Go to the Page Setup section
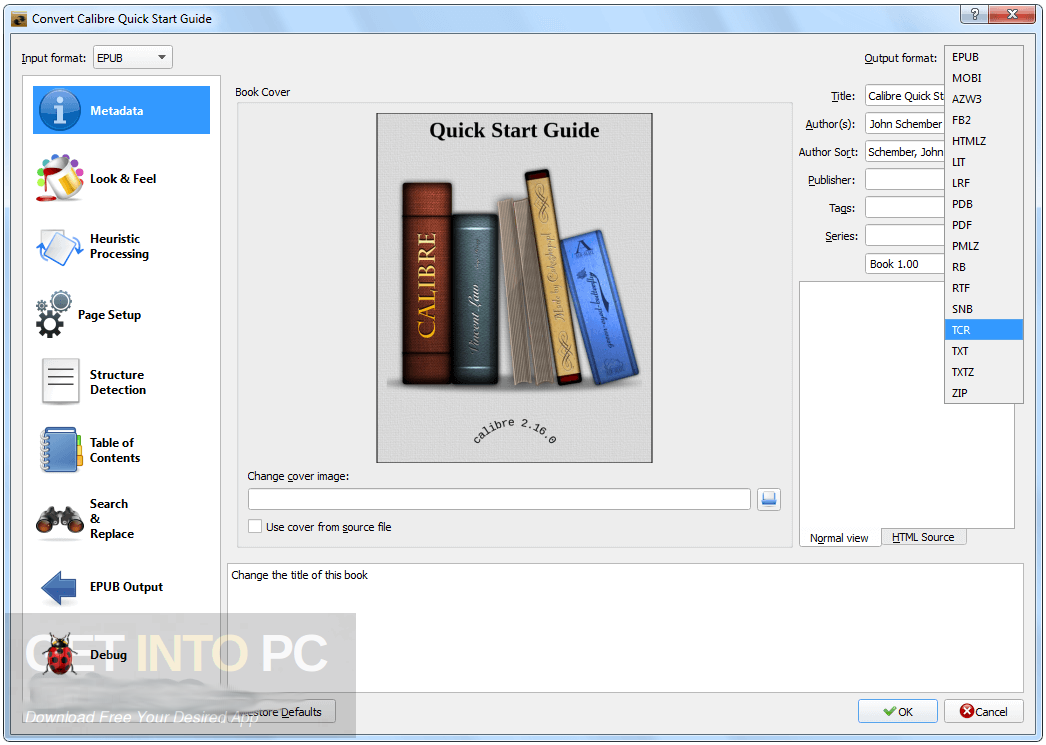Image resolution: width=1046 pixels, height=745 pixels. click(x=121, y=314)
